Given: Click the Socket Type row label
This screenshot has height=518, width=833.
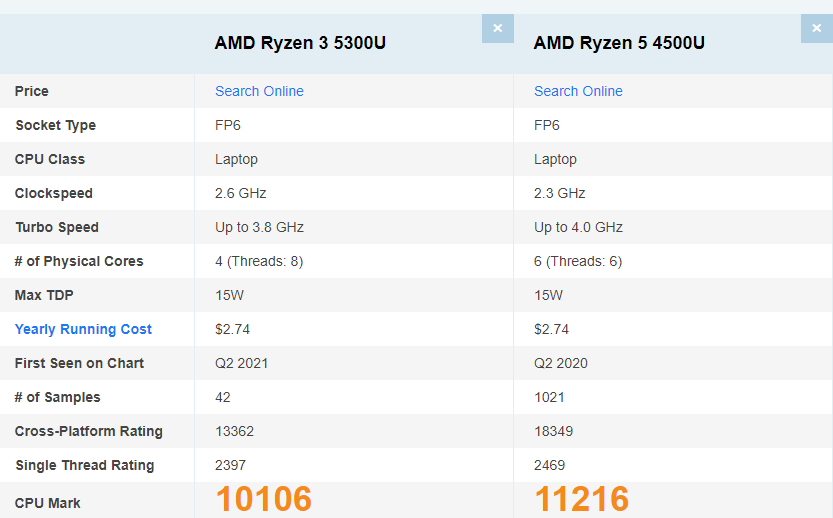Looking at the screenshot, I should tap(56, 125).
